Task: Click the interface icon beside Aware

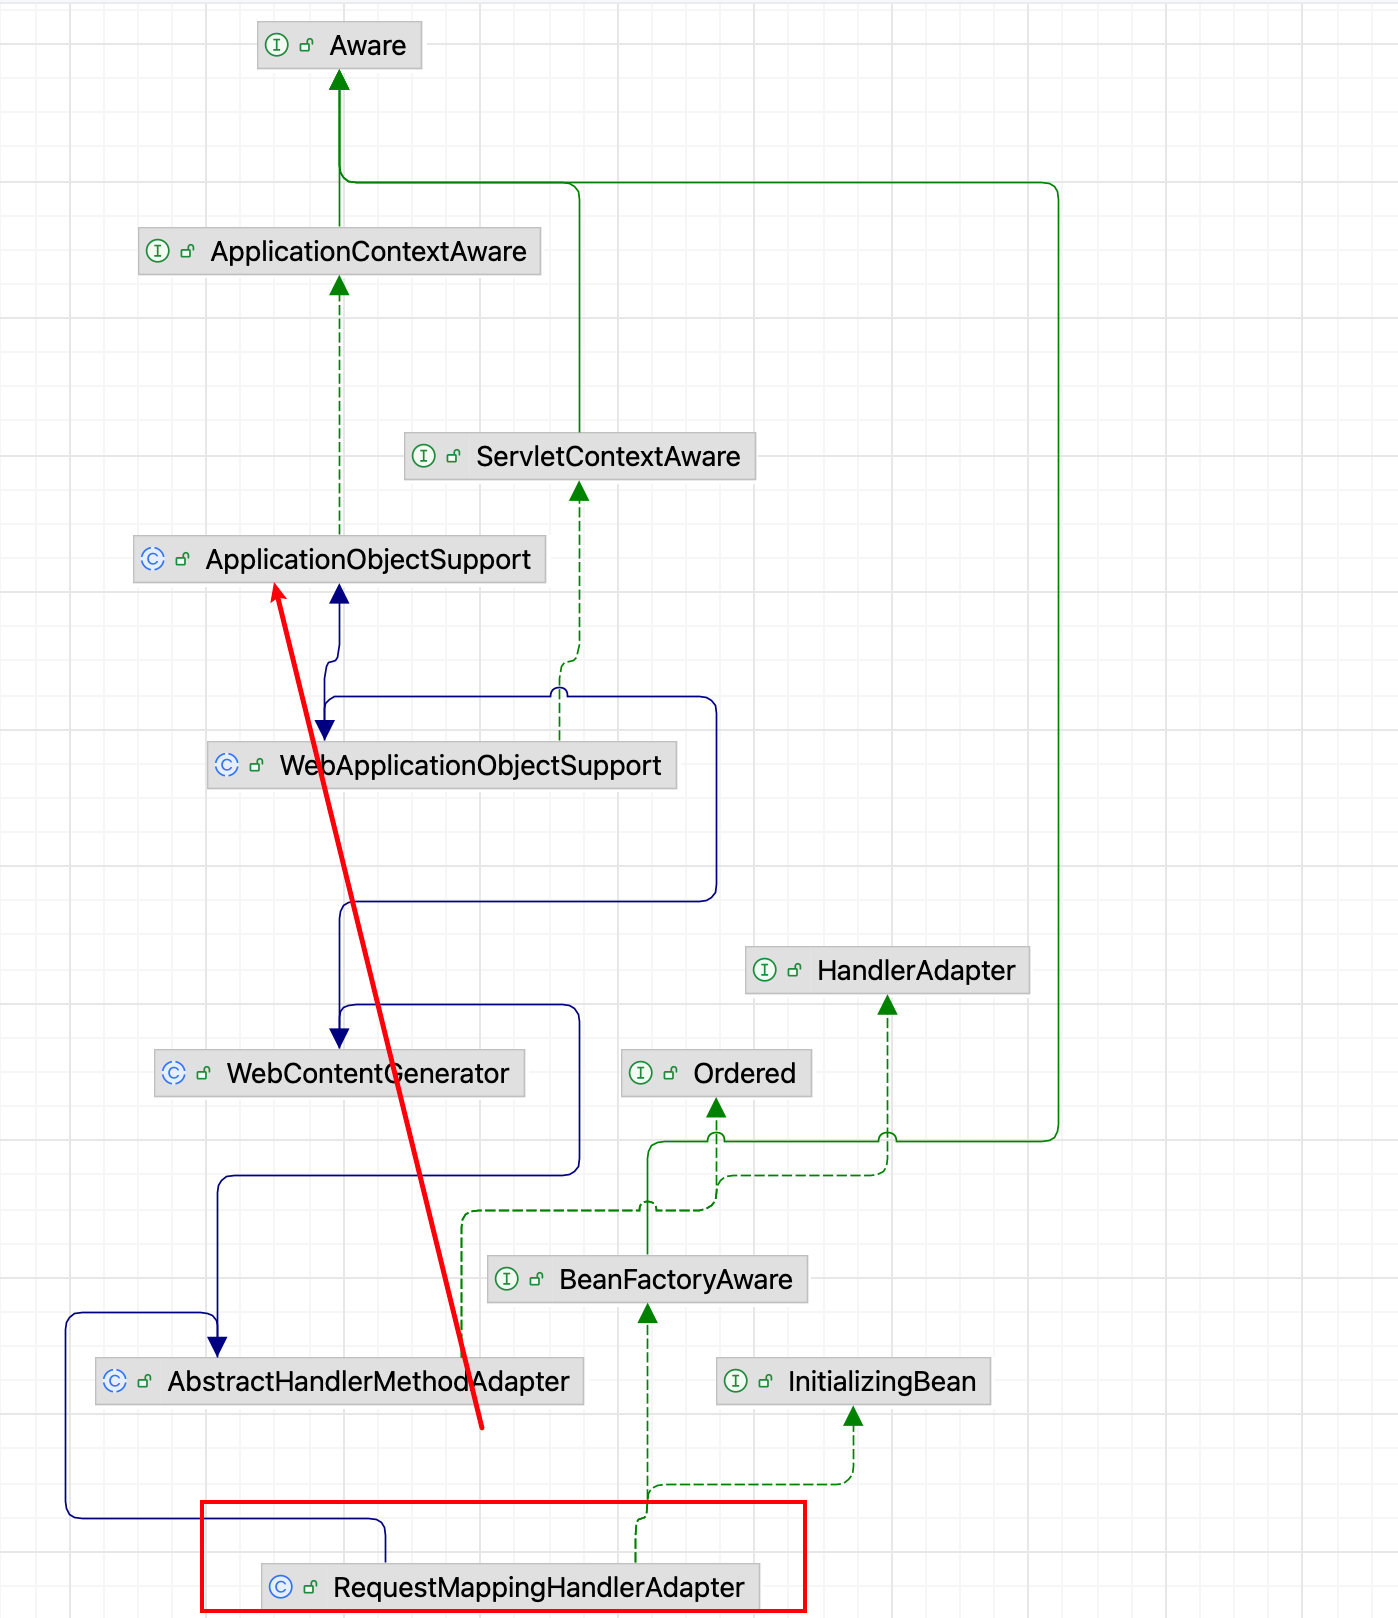Action: (277, 45)
